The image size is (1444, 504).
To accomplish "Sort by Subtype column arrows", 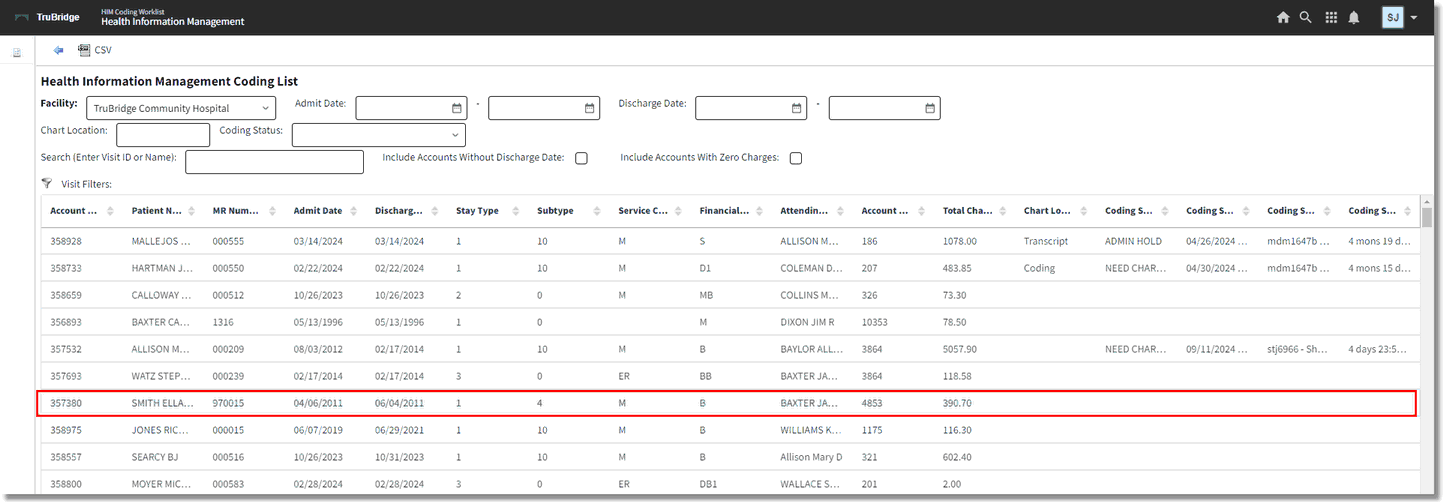I will (x=596, y=211).
